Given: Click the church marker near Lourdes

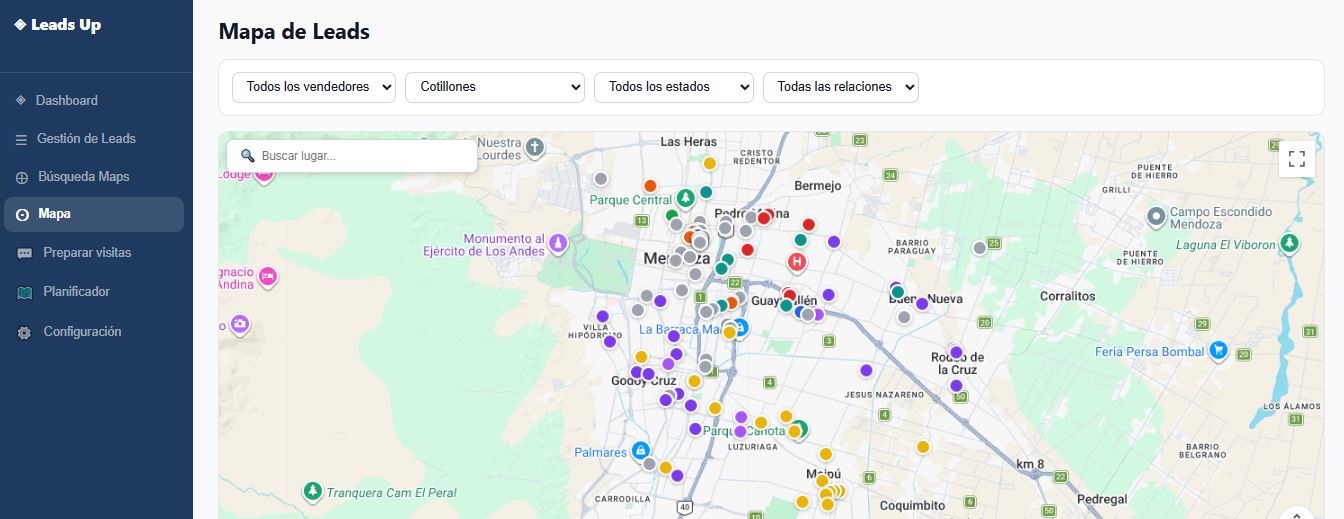Looking at the screenshot, I should pyautogui.click(x=535, y=147).
